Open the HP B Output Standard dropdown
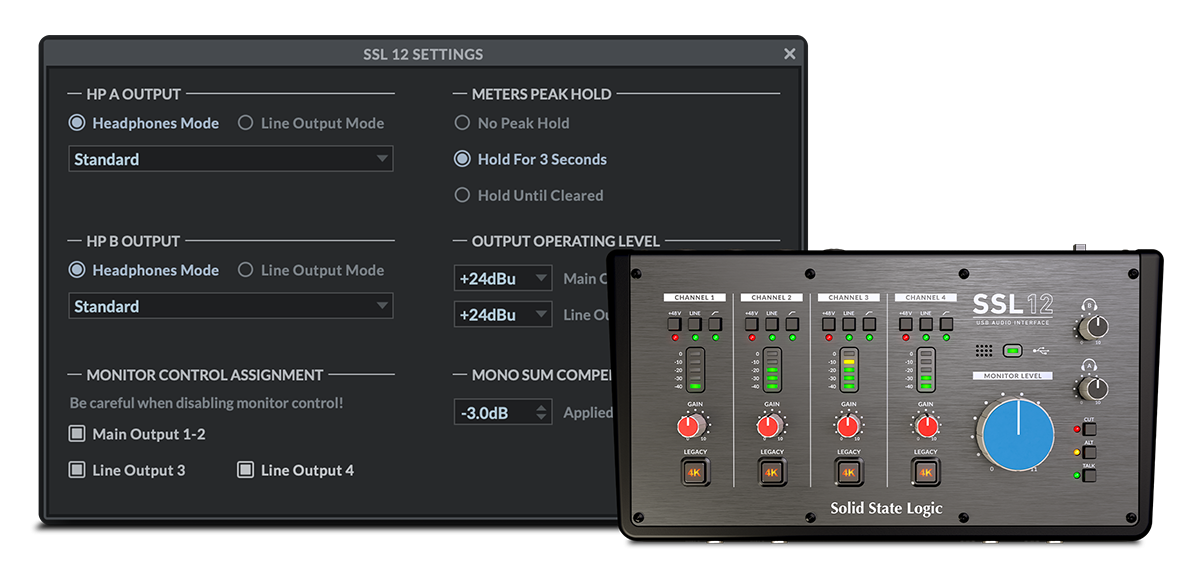 [x=230, y=306]
